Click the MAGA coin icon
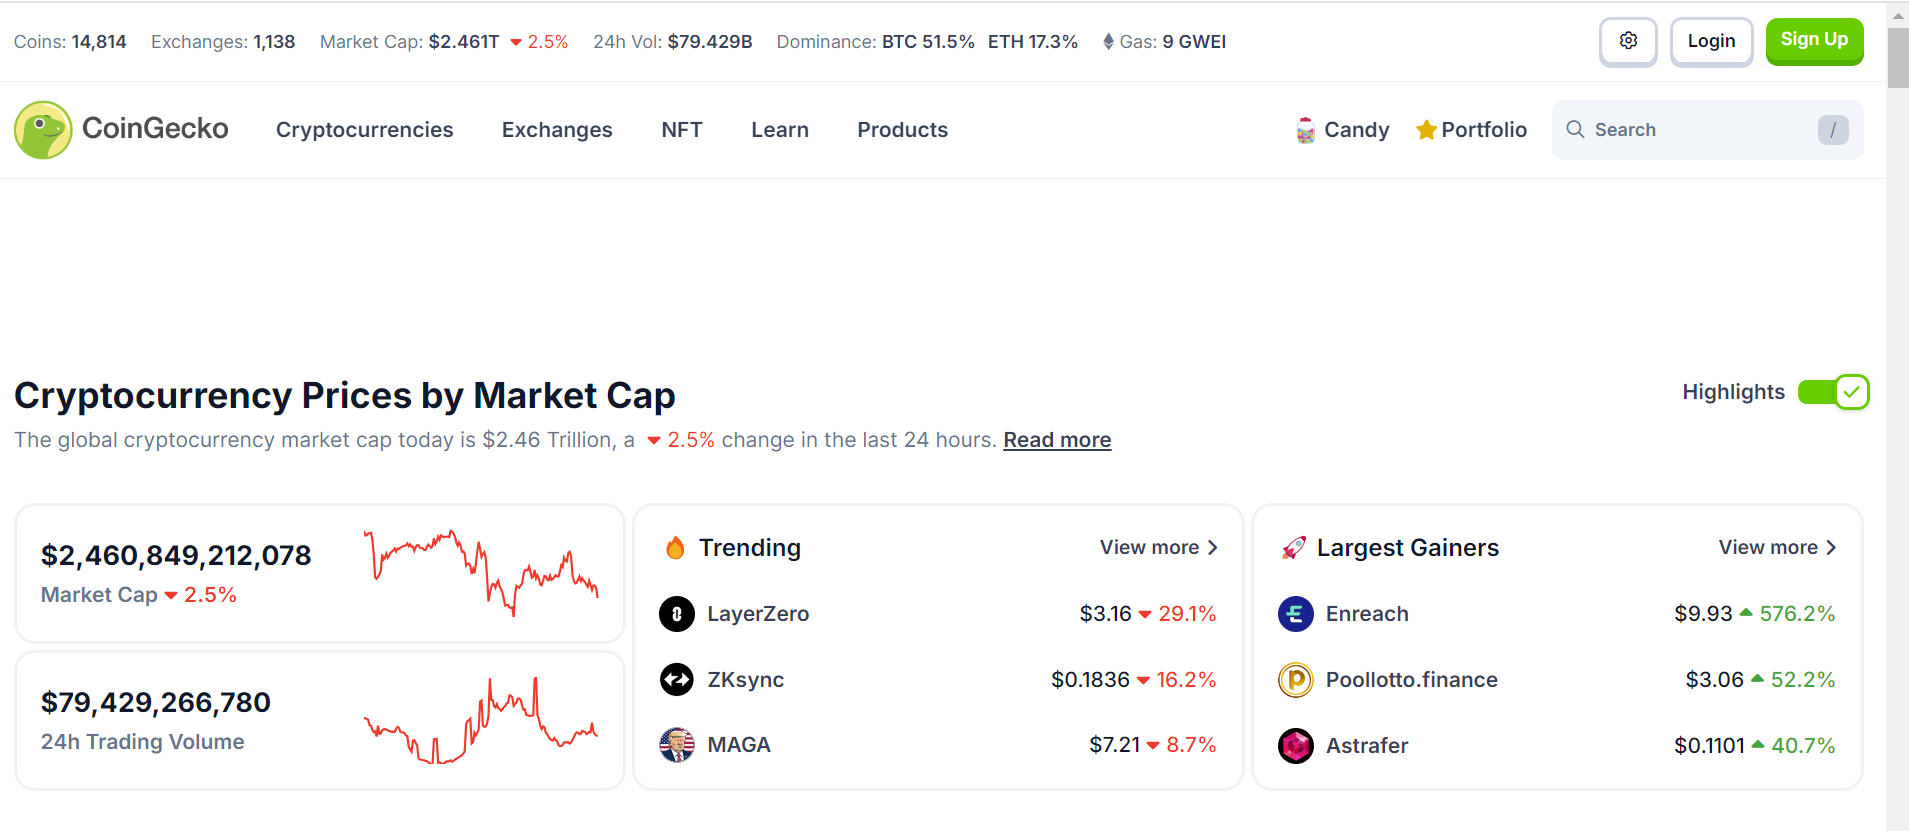The height and width of the screenshot is (831, 1909). [x=677, y=745]
